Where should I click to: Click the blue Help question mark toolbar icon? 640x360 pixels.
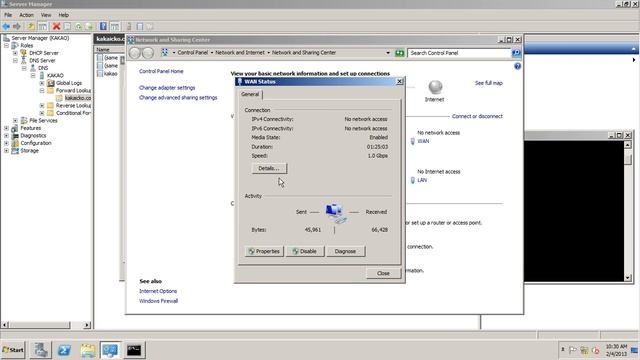pos(103,27)
